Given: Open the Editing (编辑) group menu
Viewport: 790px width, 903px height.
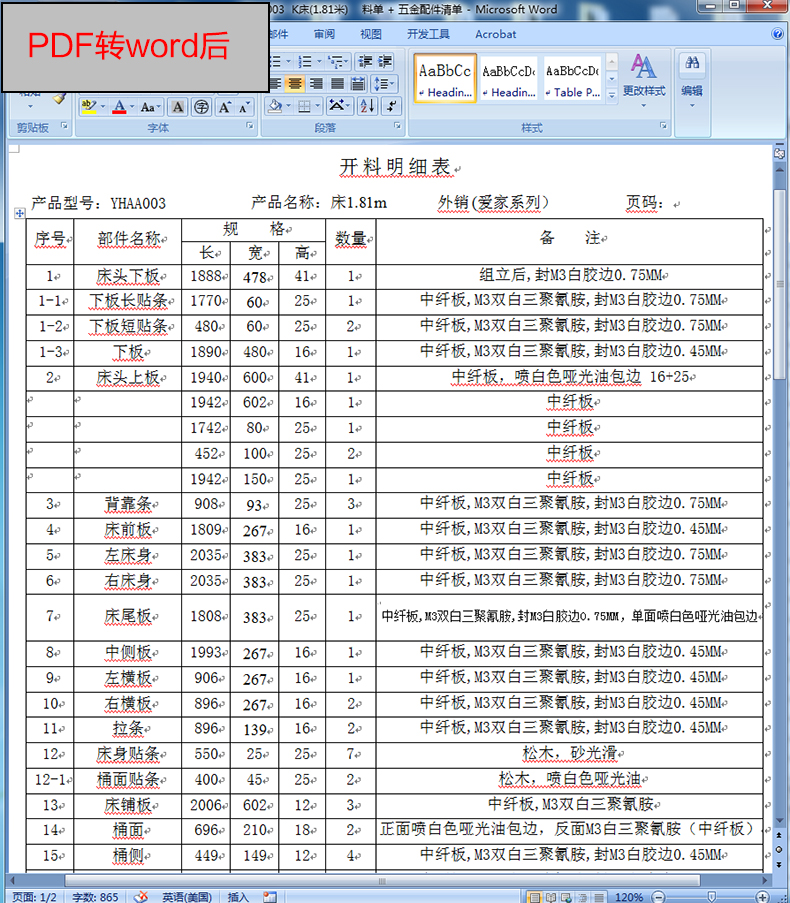Looking at the screenshot, I should click(x=692, y=81).
